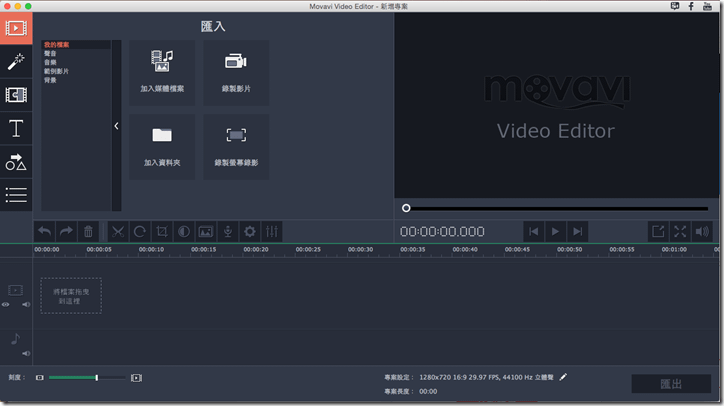Select 音樂 in the import list

[50, 62]
